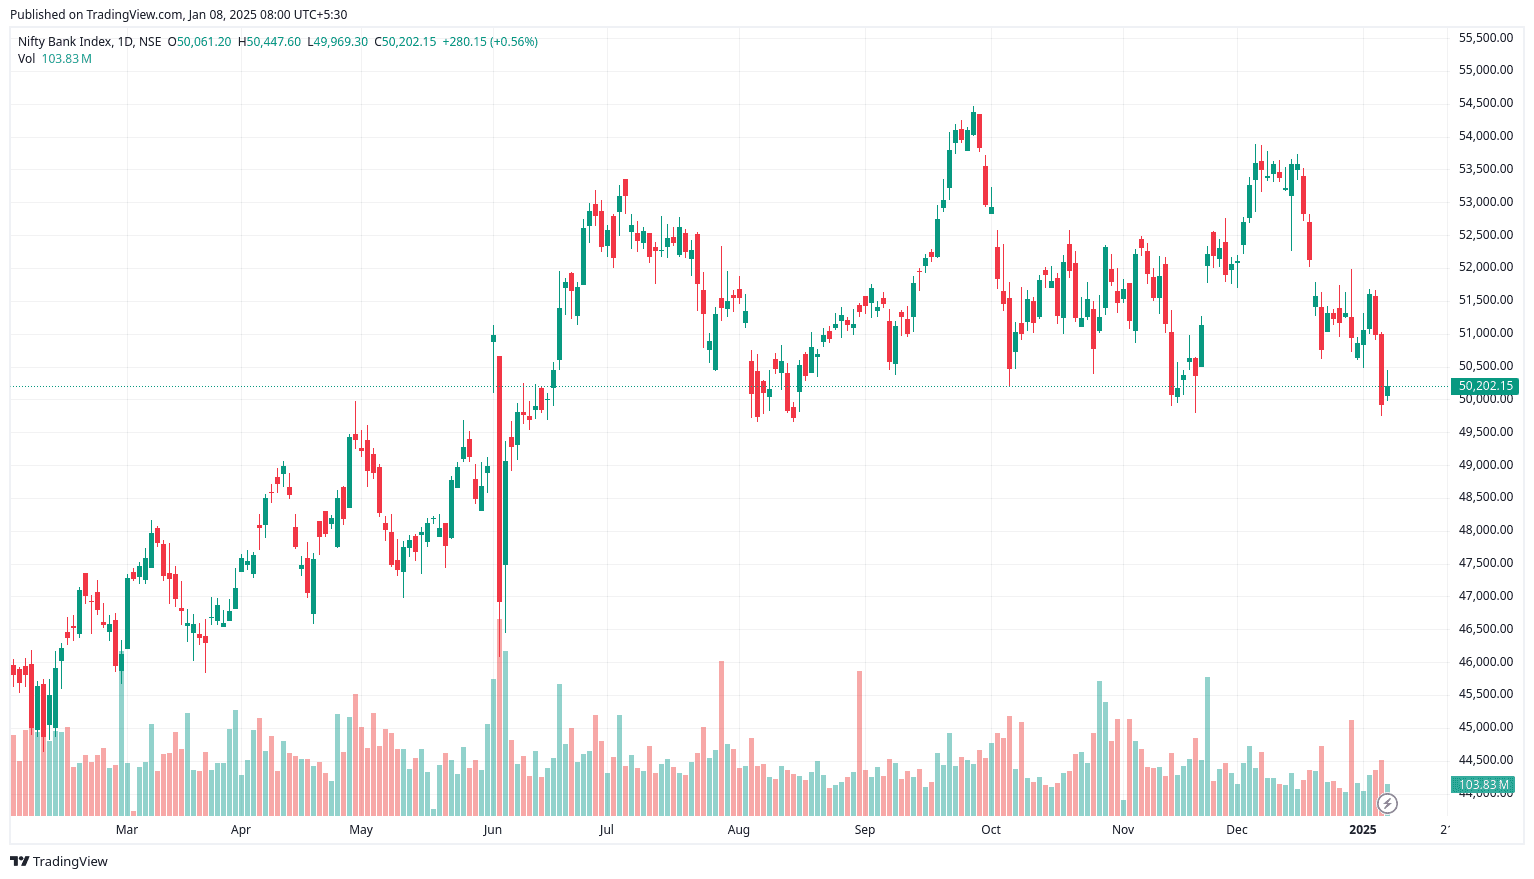Viewport: 1534px width, 879px height.
Task: Click the 45,000.00 price axis label
Action: 1486,727
